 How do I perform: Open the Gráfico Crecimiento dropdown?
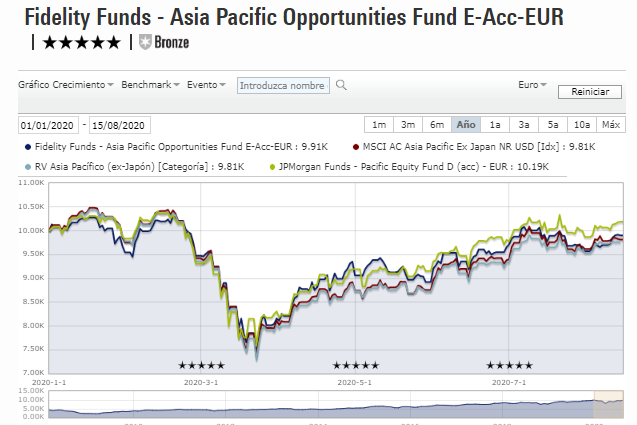[x=66, y=85]
